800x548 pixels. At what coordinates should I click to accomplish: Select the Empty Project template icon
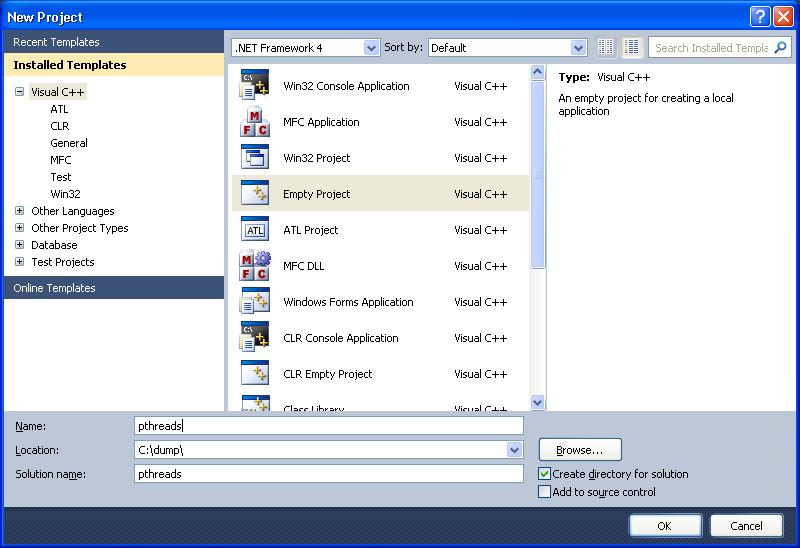click(255, 193)
